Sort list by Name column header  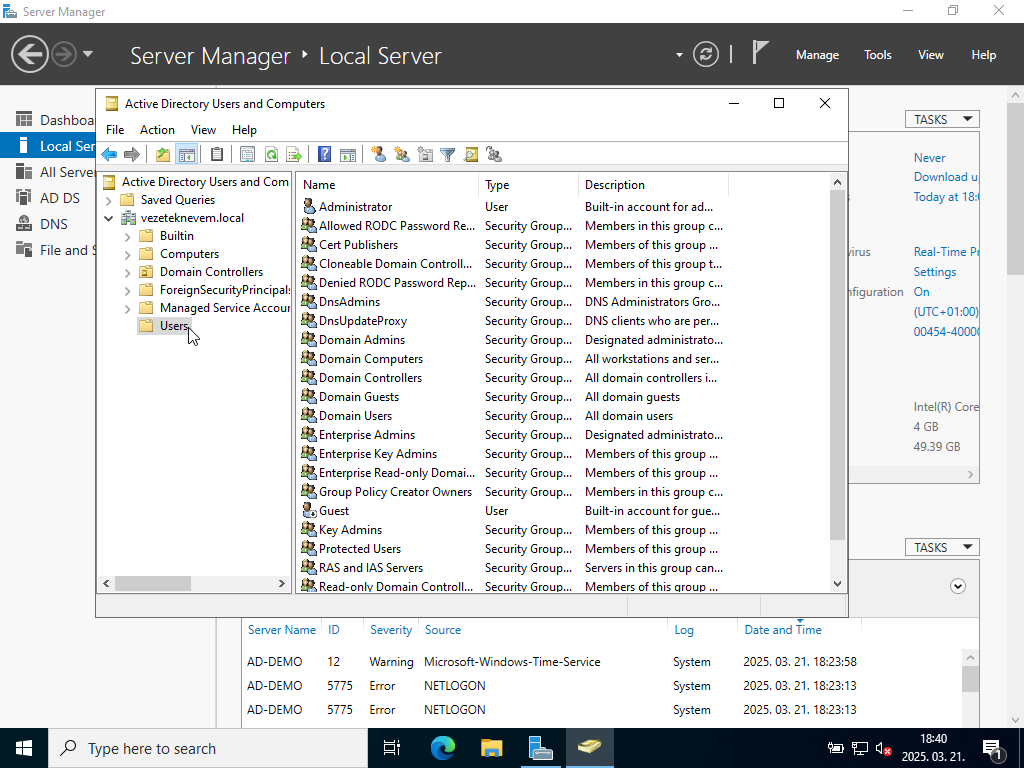[319, 185]
